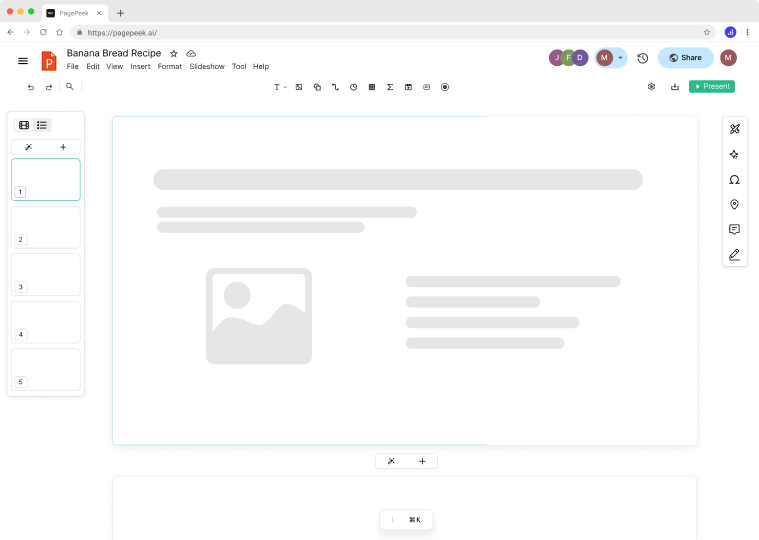
Task: Select the Shapes tool
Action: pyautogui.click(x=317, y=87)
